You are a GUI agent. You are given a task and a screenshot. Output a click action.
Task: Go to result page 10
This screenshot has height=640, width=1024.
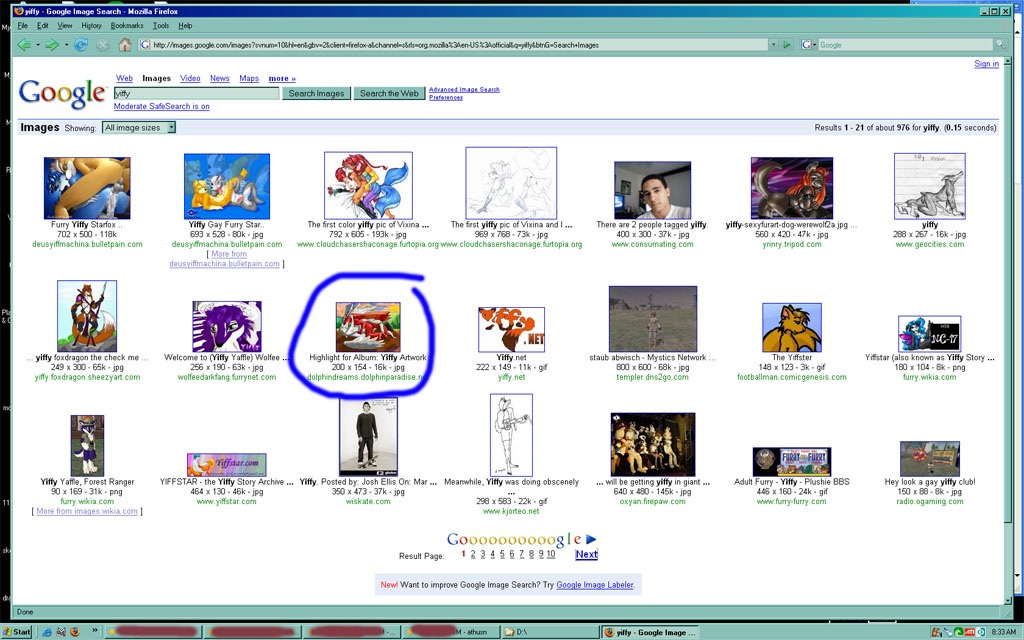click(551, 554)
